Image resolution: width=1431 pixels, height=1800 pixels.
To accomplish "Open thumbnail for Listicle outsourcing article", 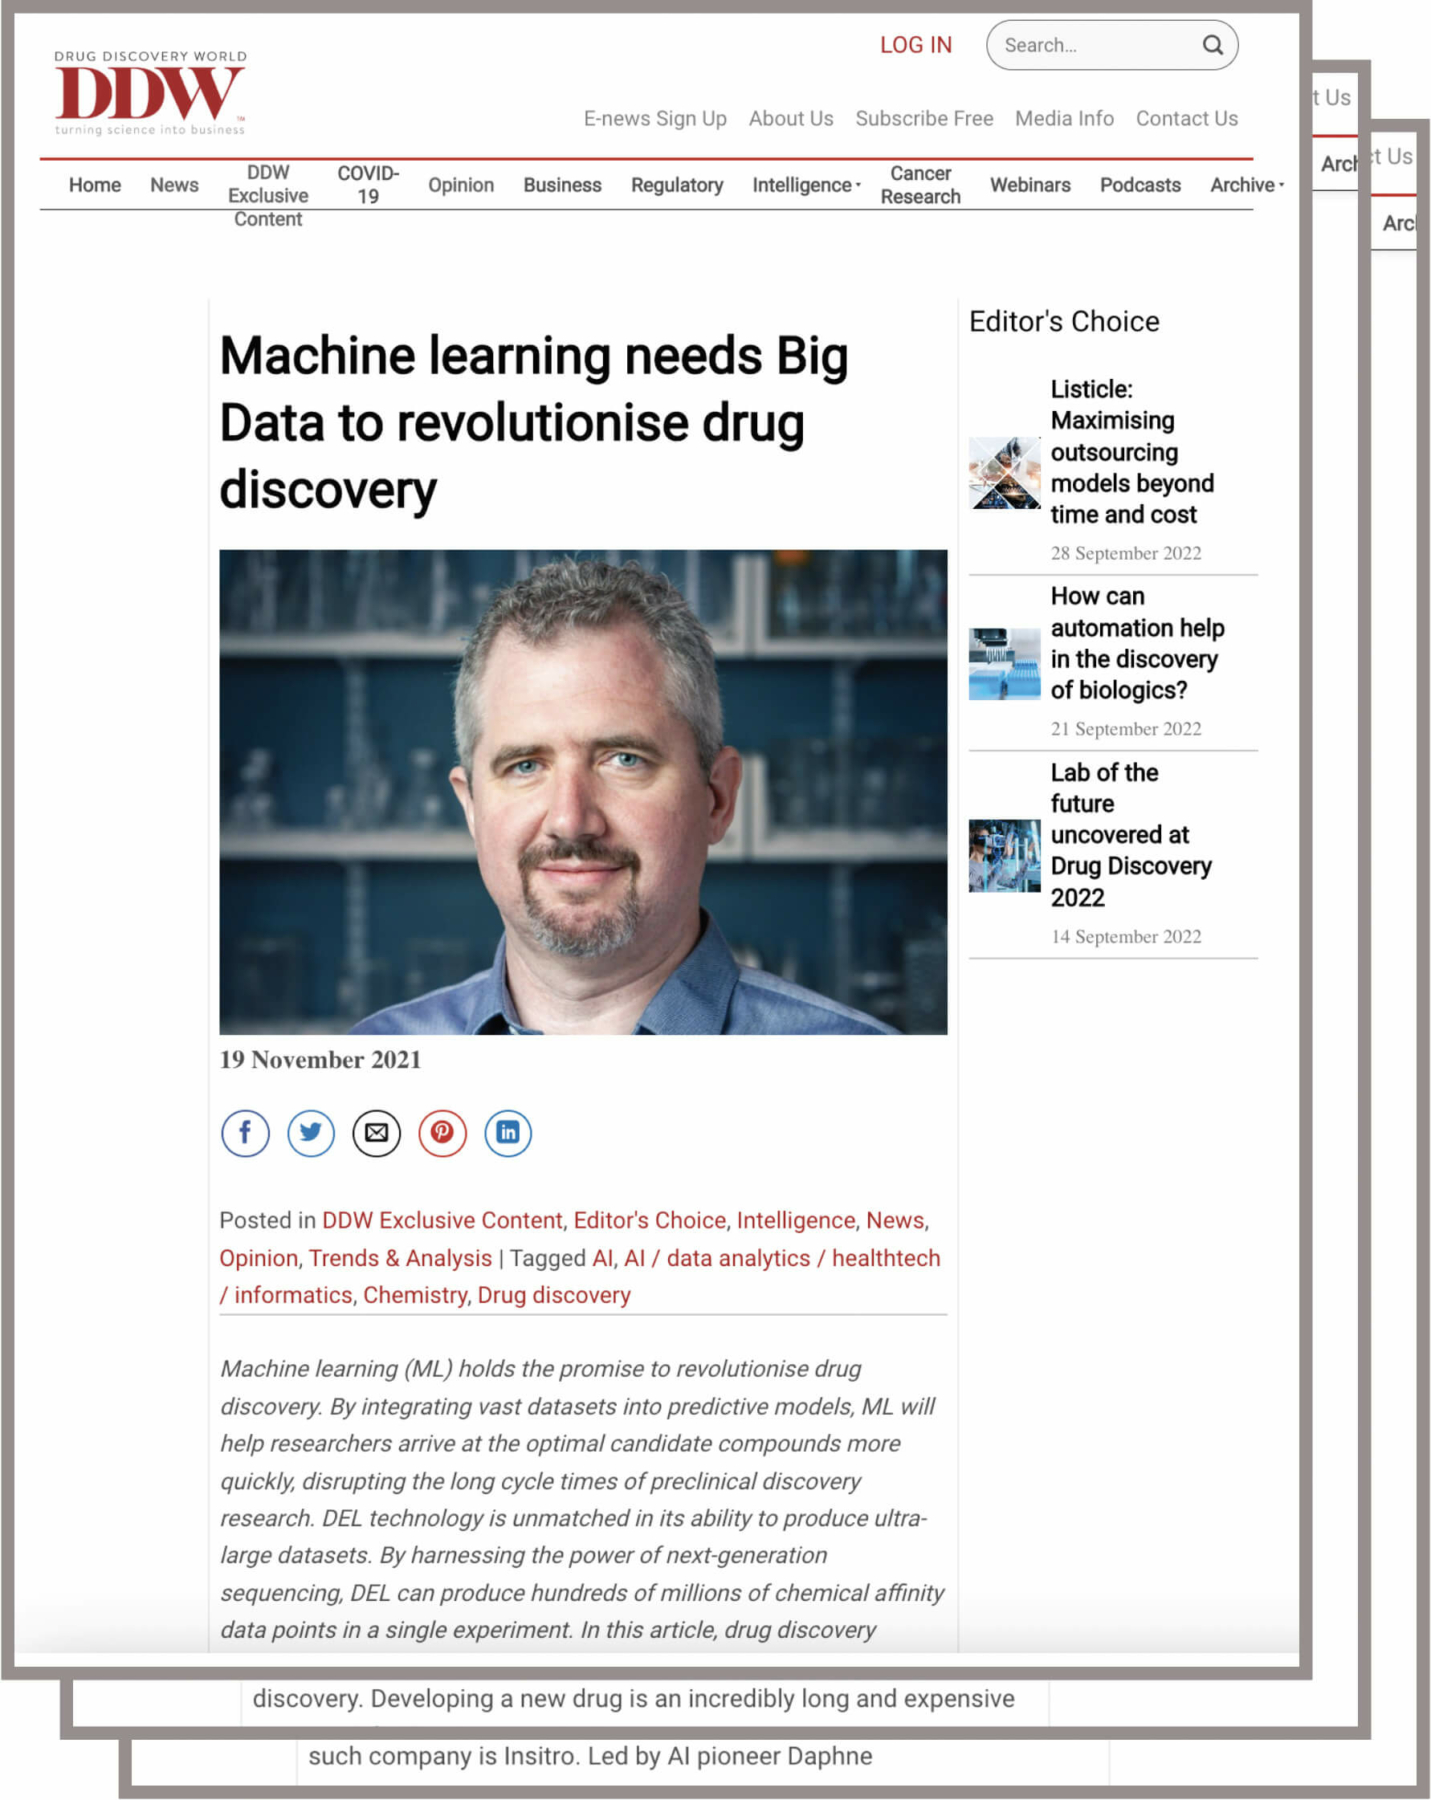I will point(1004,472).
